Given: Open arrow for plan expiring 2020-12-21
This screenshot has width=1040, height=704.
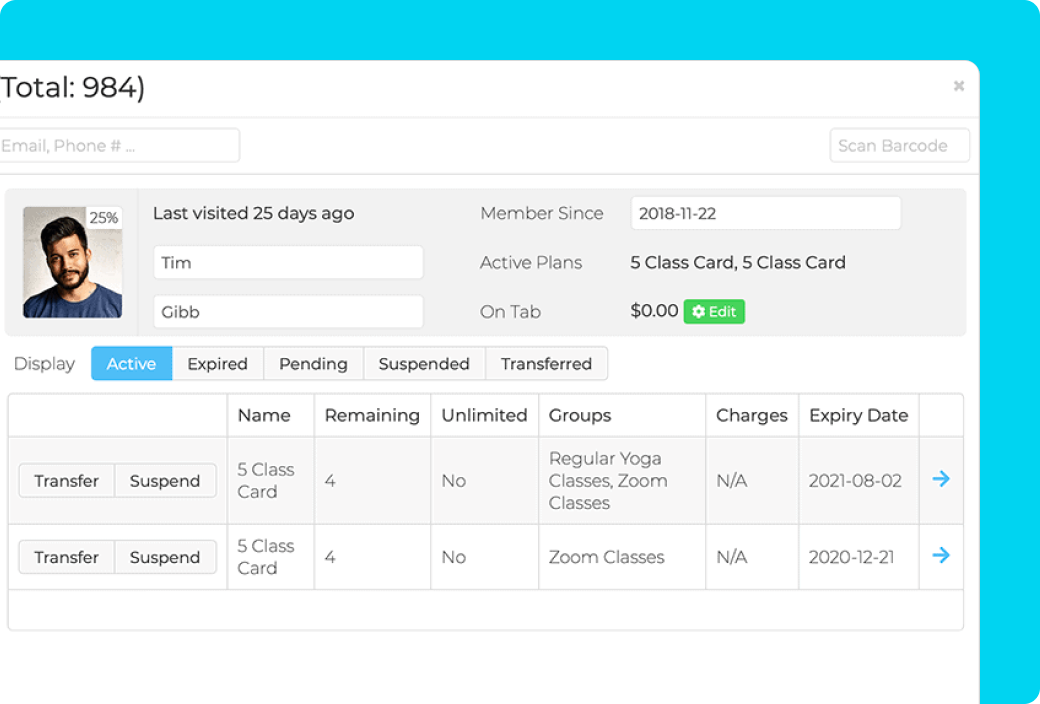Looking at the screenshot, I should coord(941,555).
